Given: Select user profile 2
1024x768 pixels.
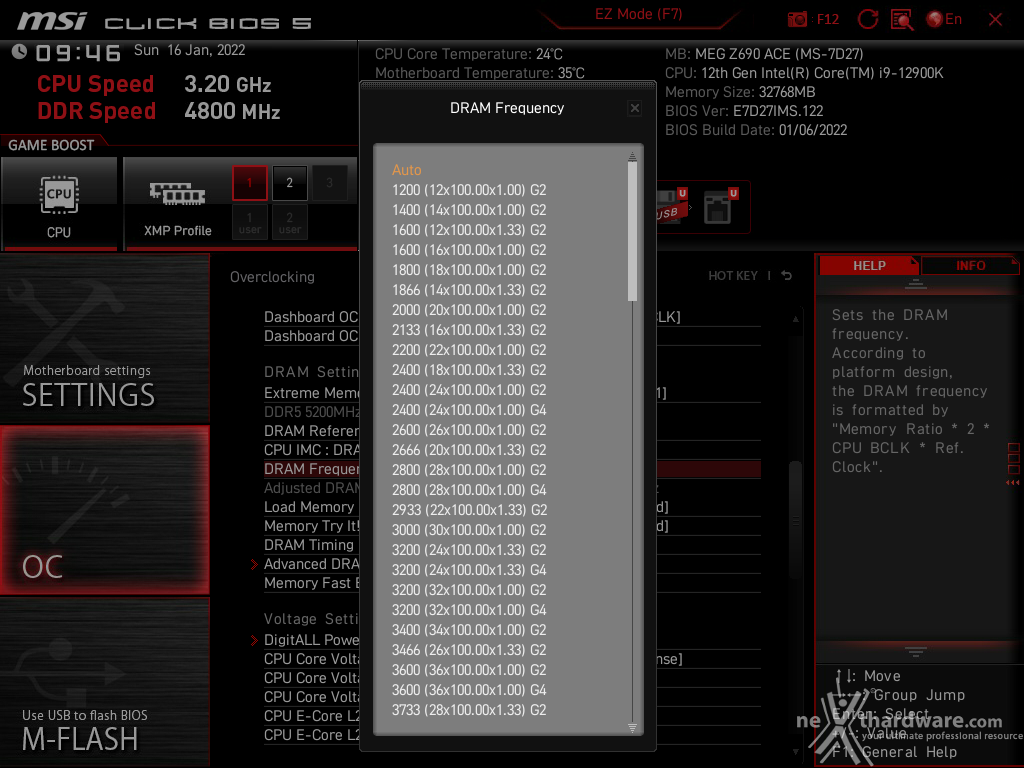Looking at the screenshot, I should click(x=289, y=222).
